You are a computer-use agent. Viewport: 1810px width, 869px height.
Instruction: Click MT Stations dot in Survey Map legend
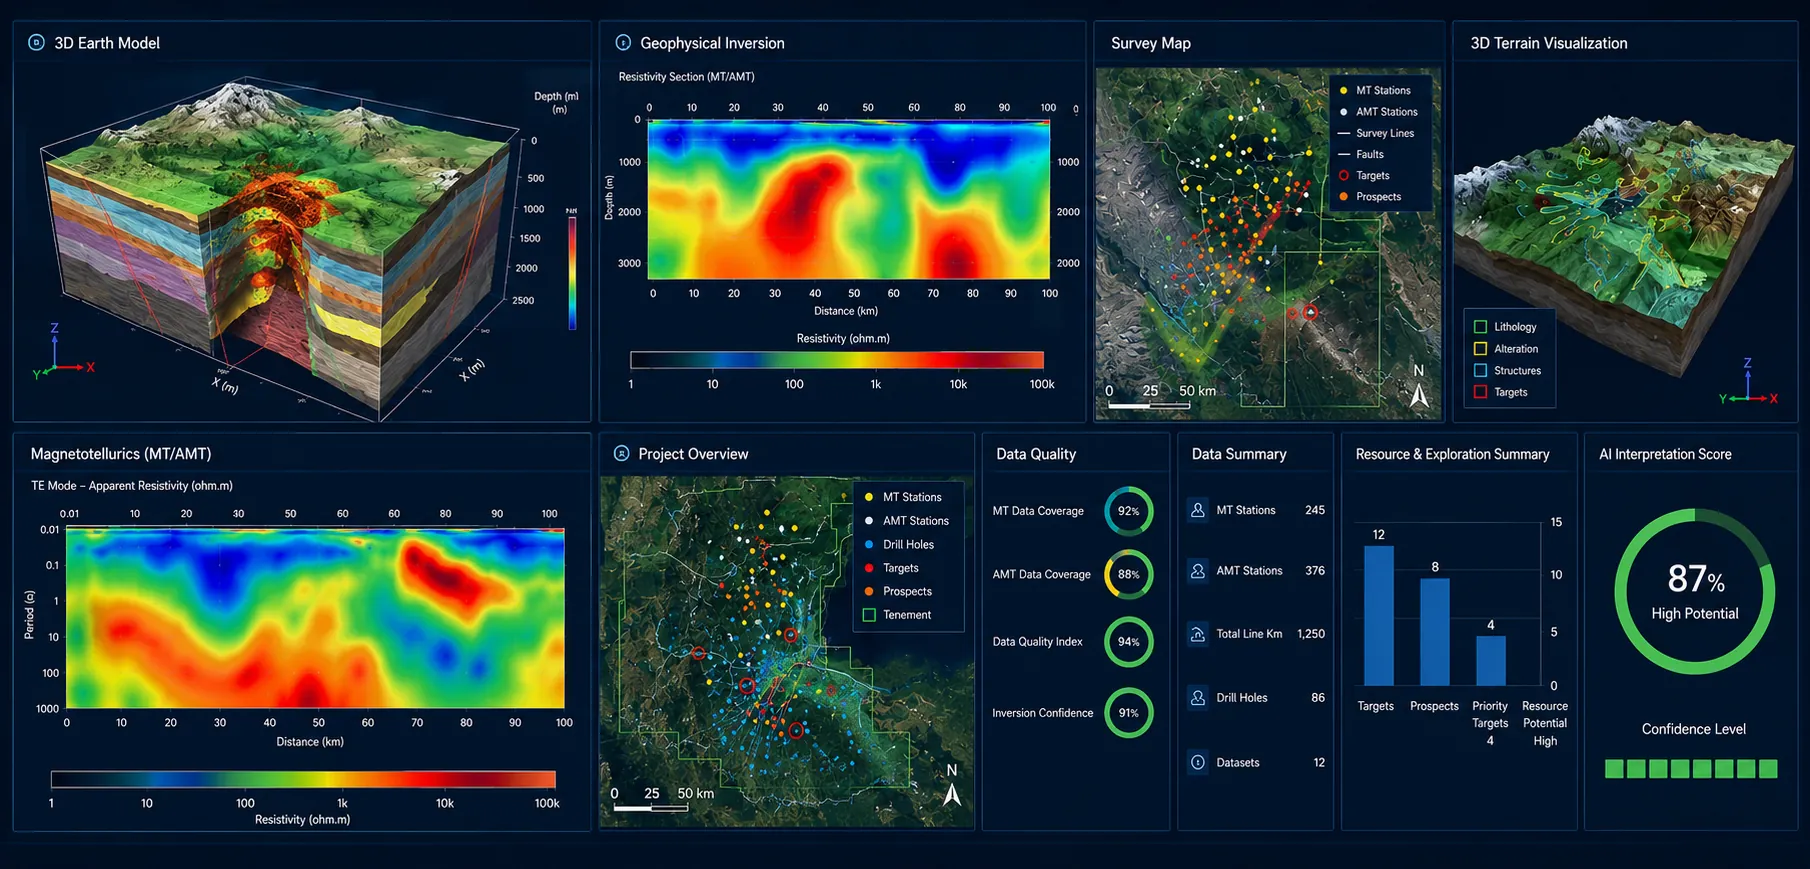coord(1344,91)
